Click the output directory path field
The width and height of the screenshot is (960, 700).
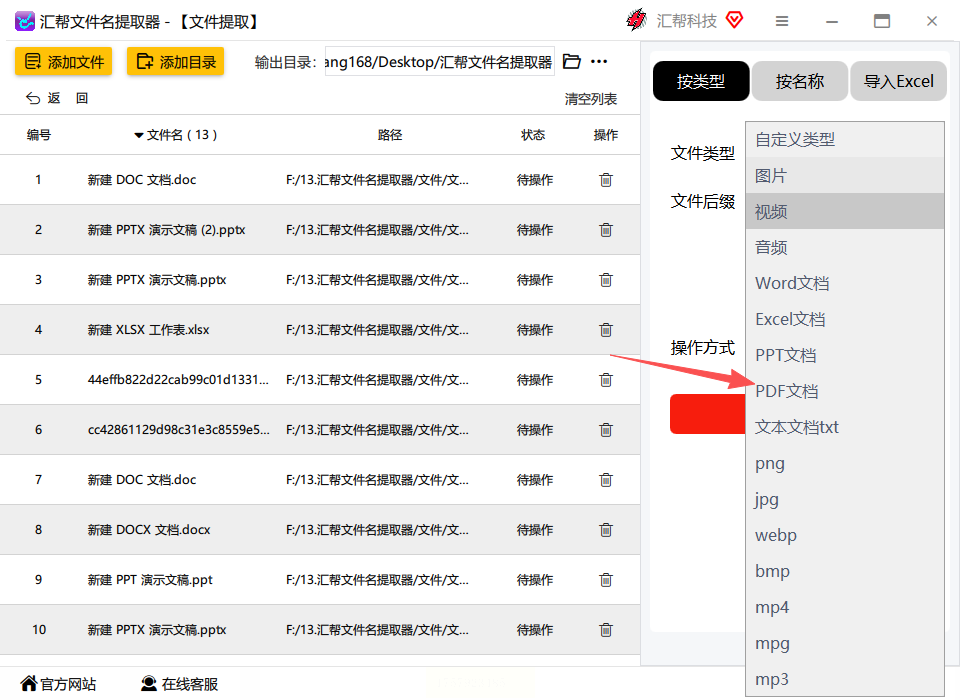point(440,61)
